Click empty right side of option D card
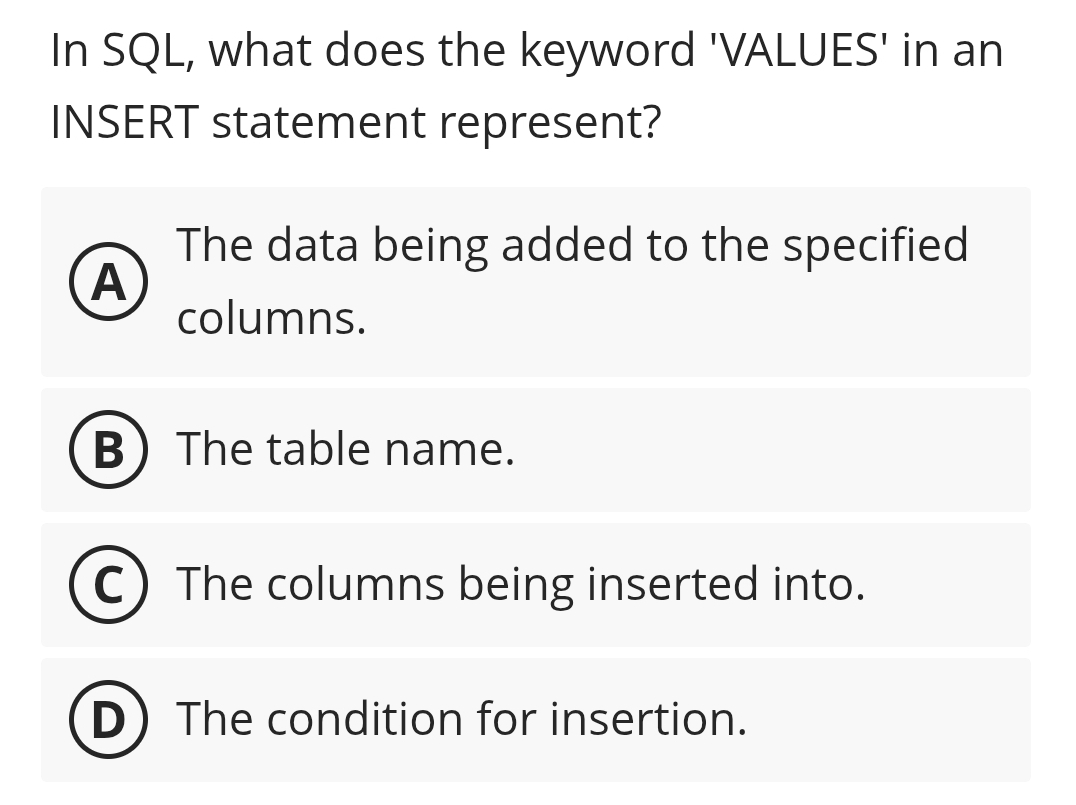Image resolution: width=1076 pixels, height=805 pixels. (x=900, y=720)
